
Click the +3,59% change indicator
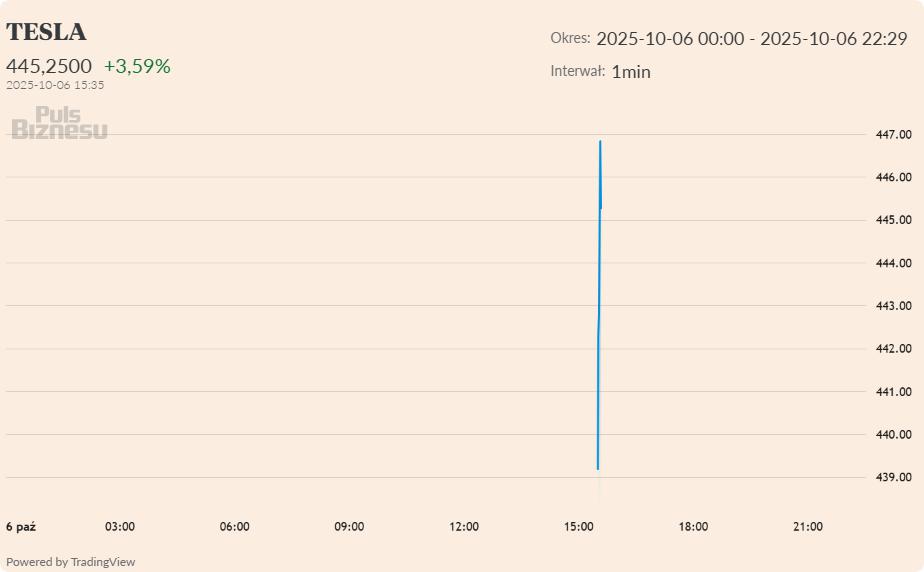(137, 66)
